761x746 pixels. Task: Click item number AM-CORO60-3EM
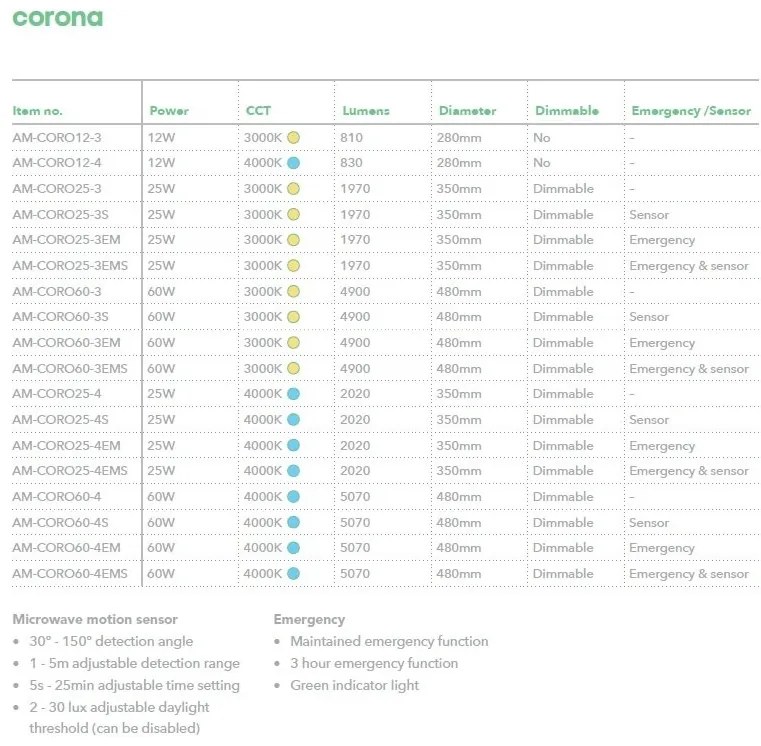click(x=66, y=342)
